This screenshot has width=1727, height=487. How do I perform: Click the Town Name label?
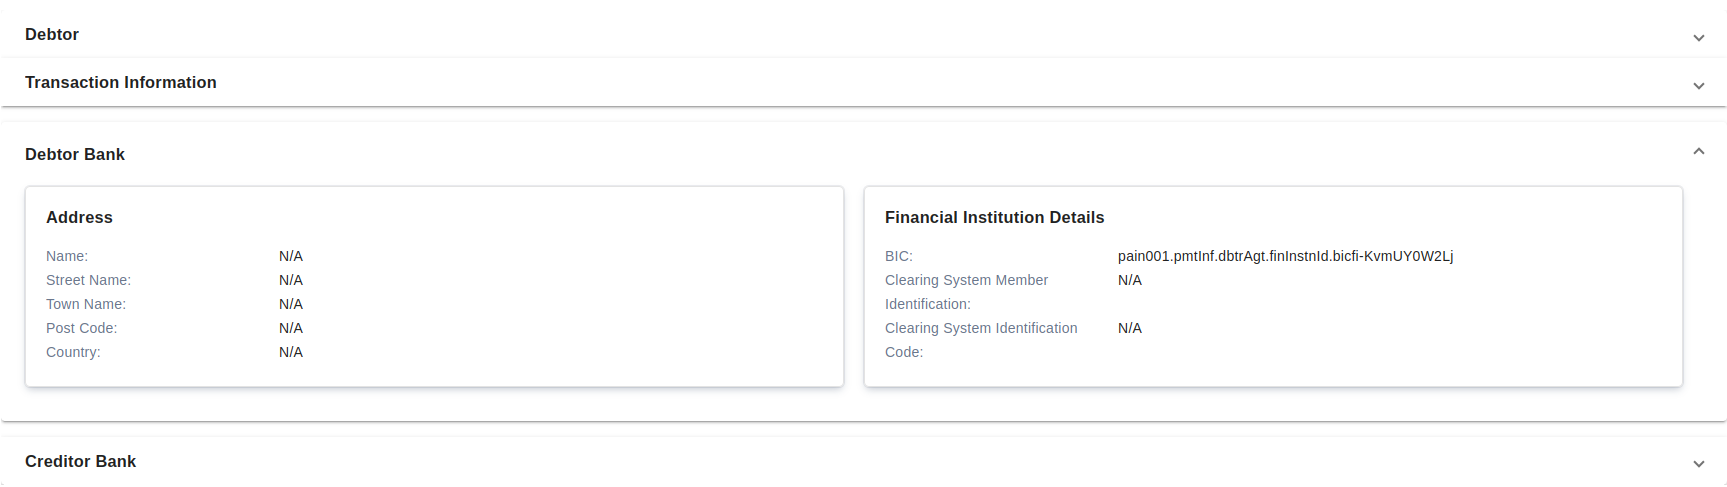[x=86, y=304]
